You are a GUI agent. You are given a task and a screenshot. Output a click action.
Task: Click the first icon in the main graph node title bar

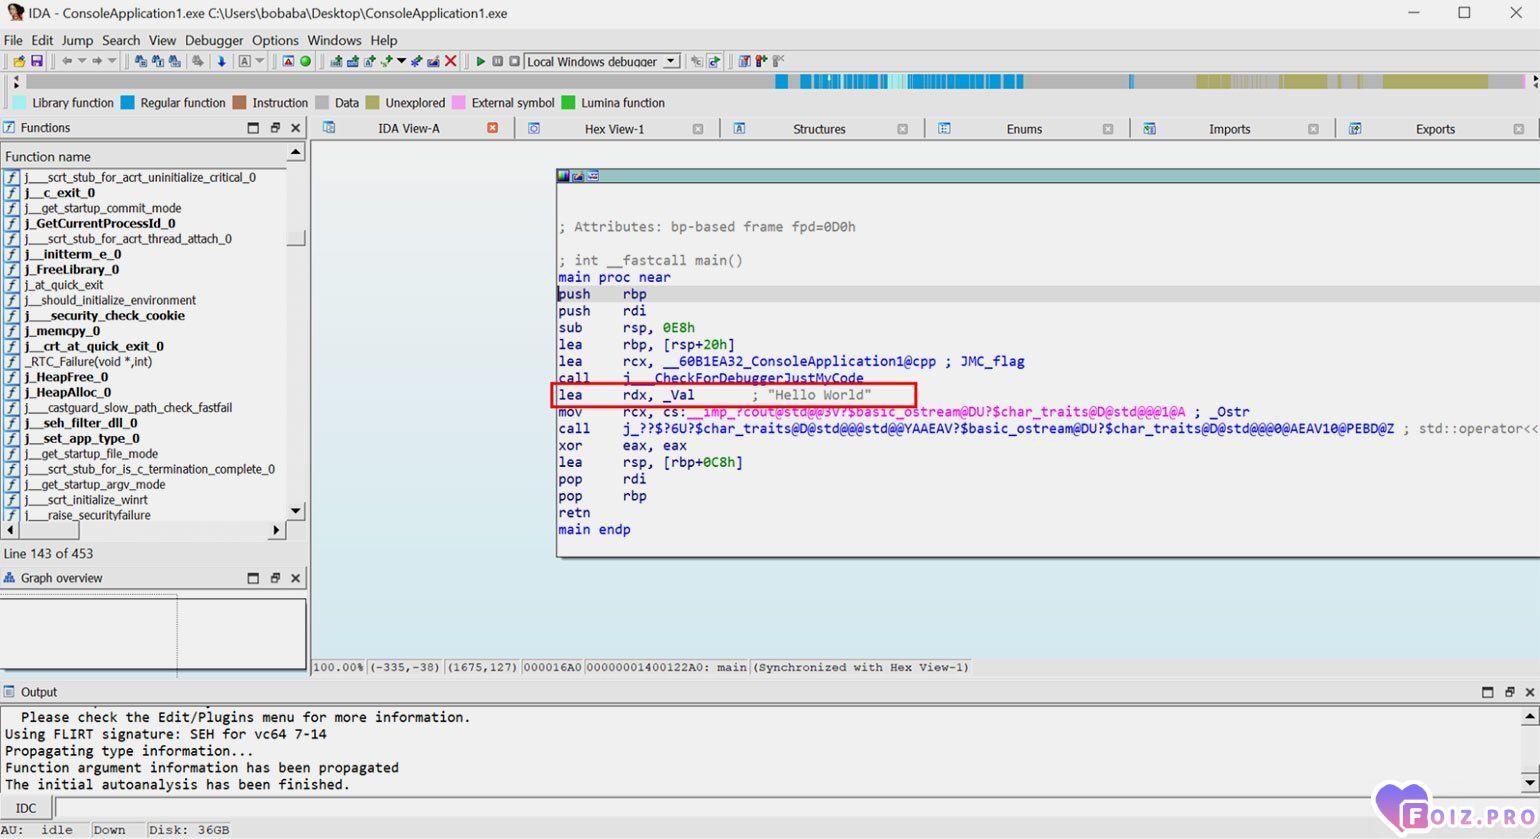click(563, 176)
